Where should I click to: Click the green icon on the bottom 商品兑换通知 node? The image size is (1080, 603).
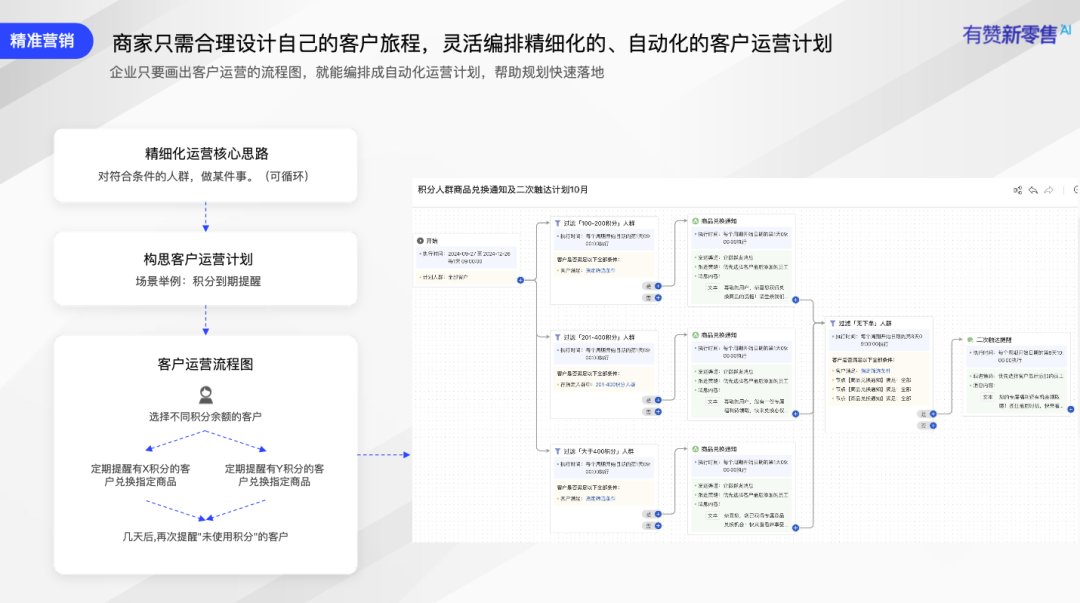click(695, 449)
